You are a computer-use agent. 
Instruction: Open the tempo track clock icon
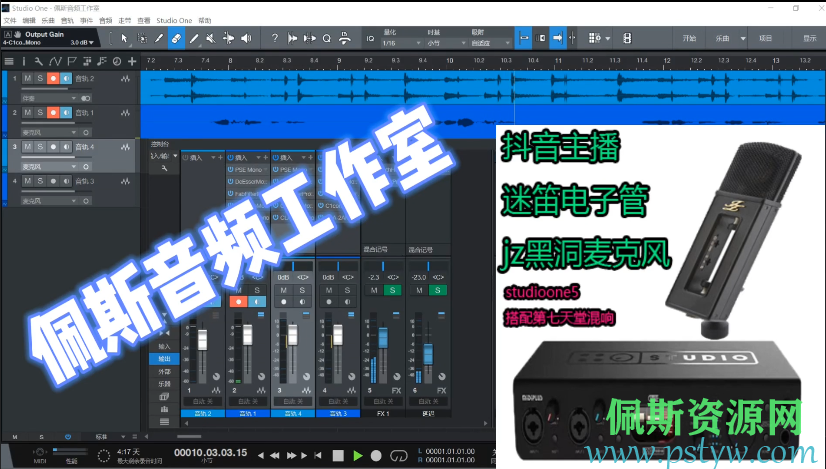pos(117,62)
